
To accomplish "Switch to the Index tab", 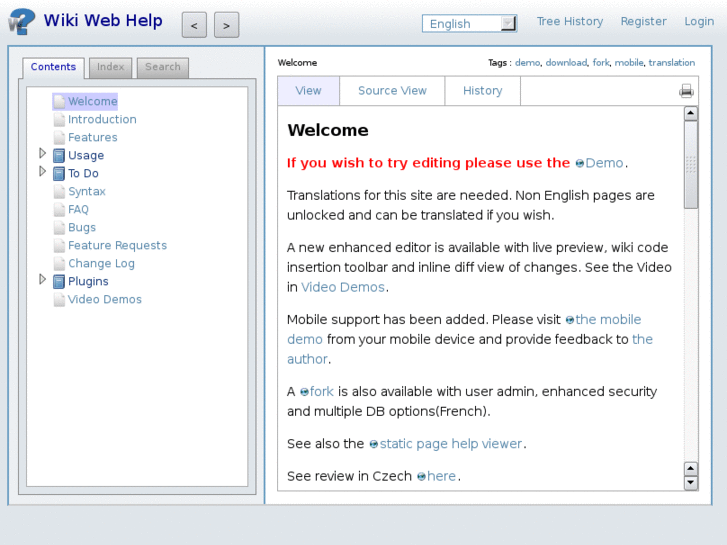I will point(110,67).
